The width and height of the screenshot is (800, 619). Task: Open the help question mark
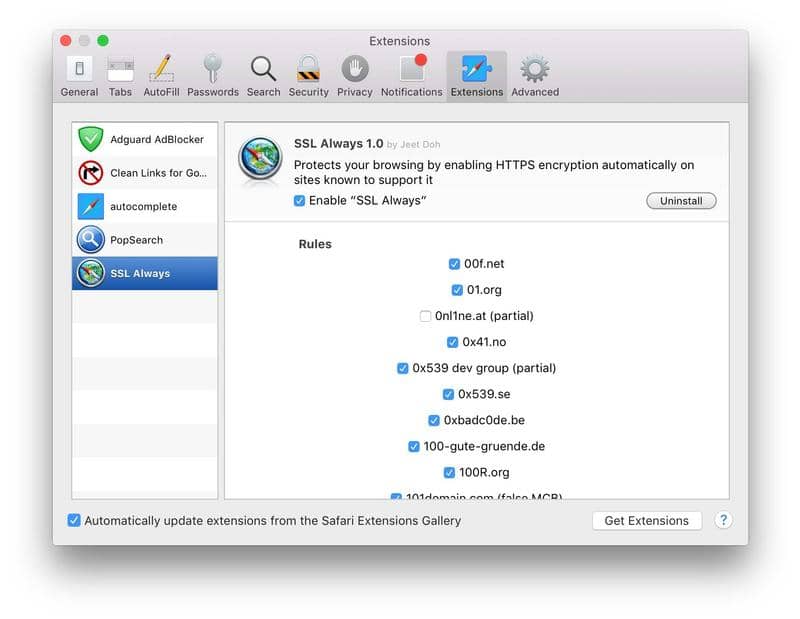[723, 520]
